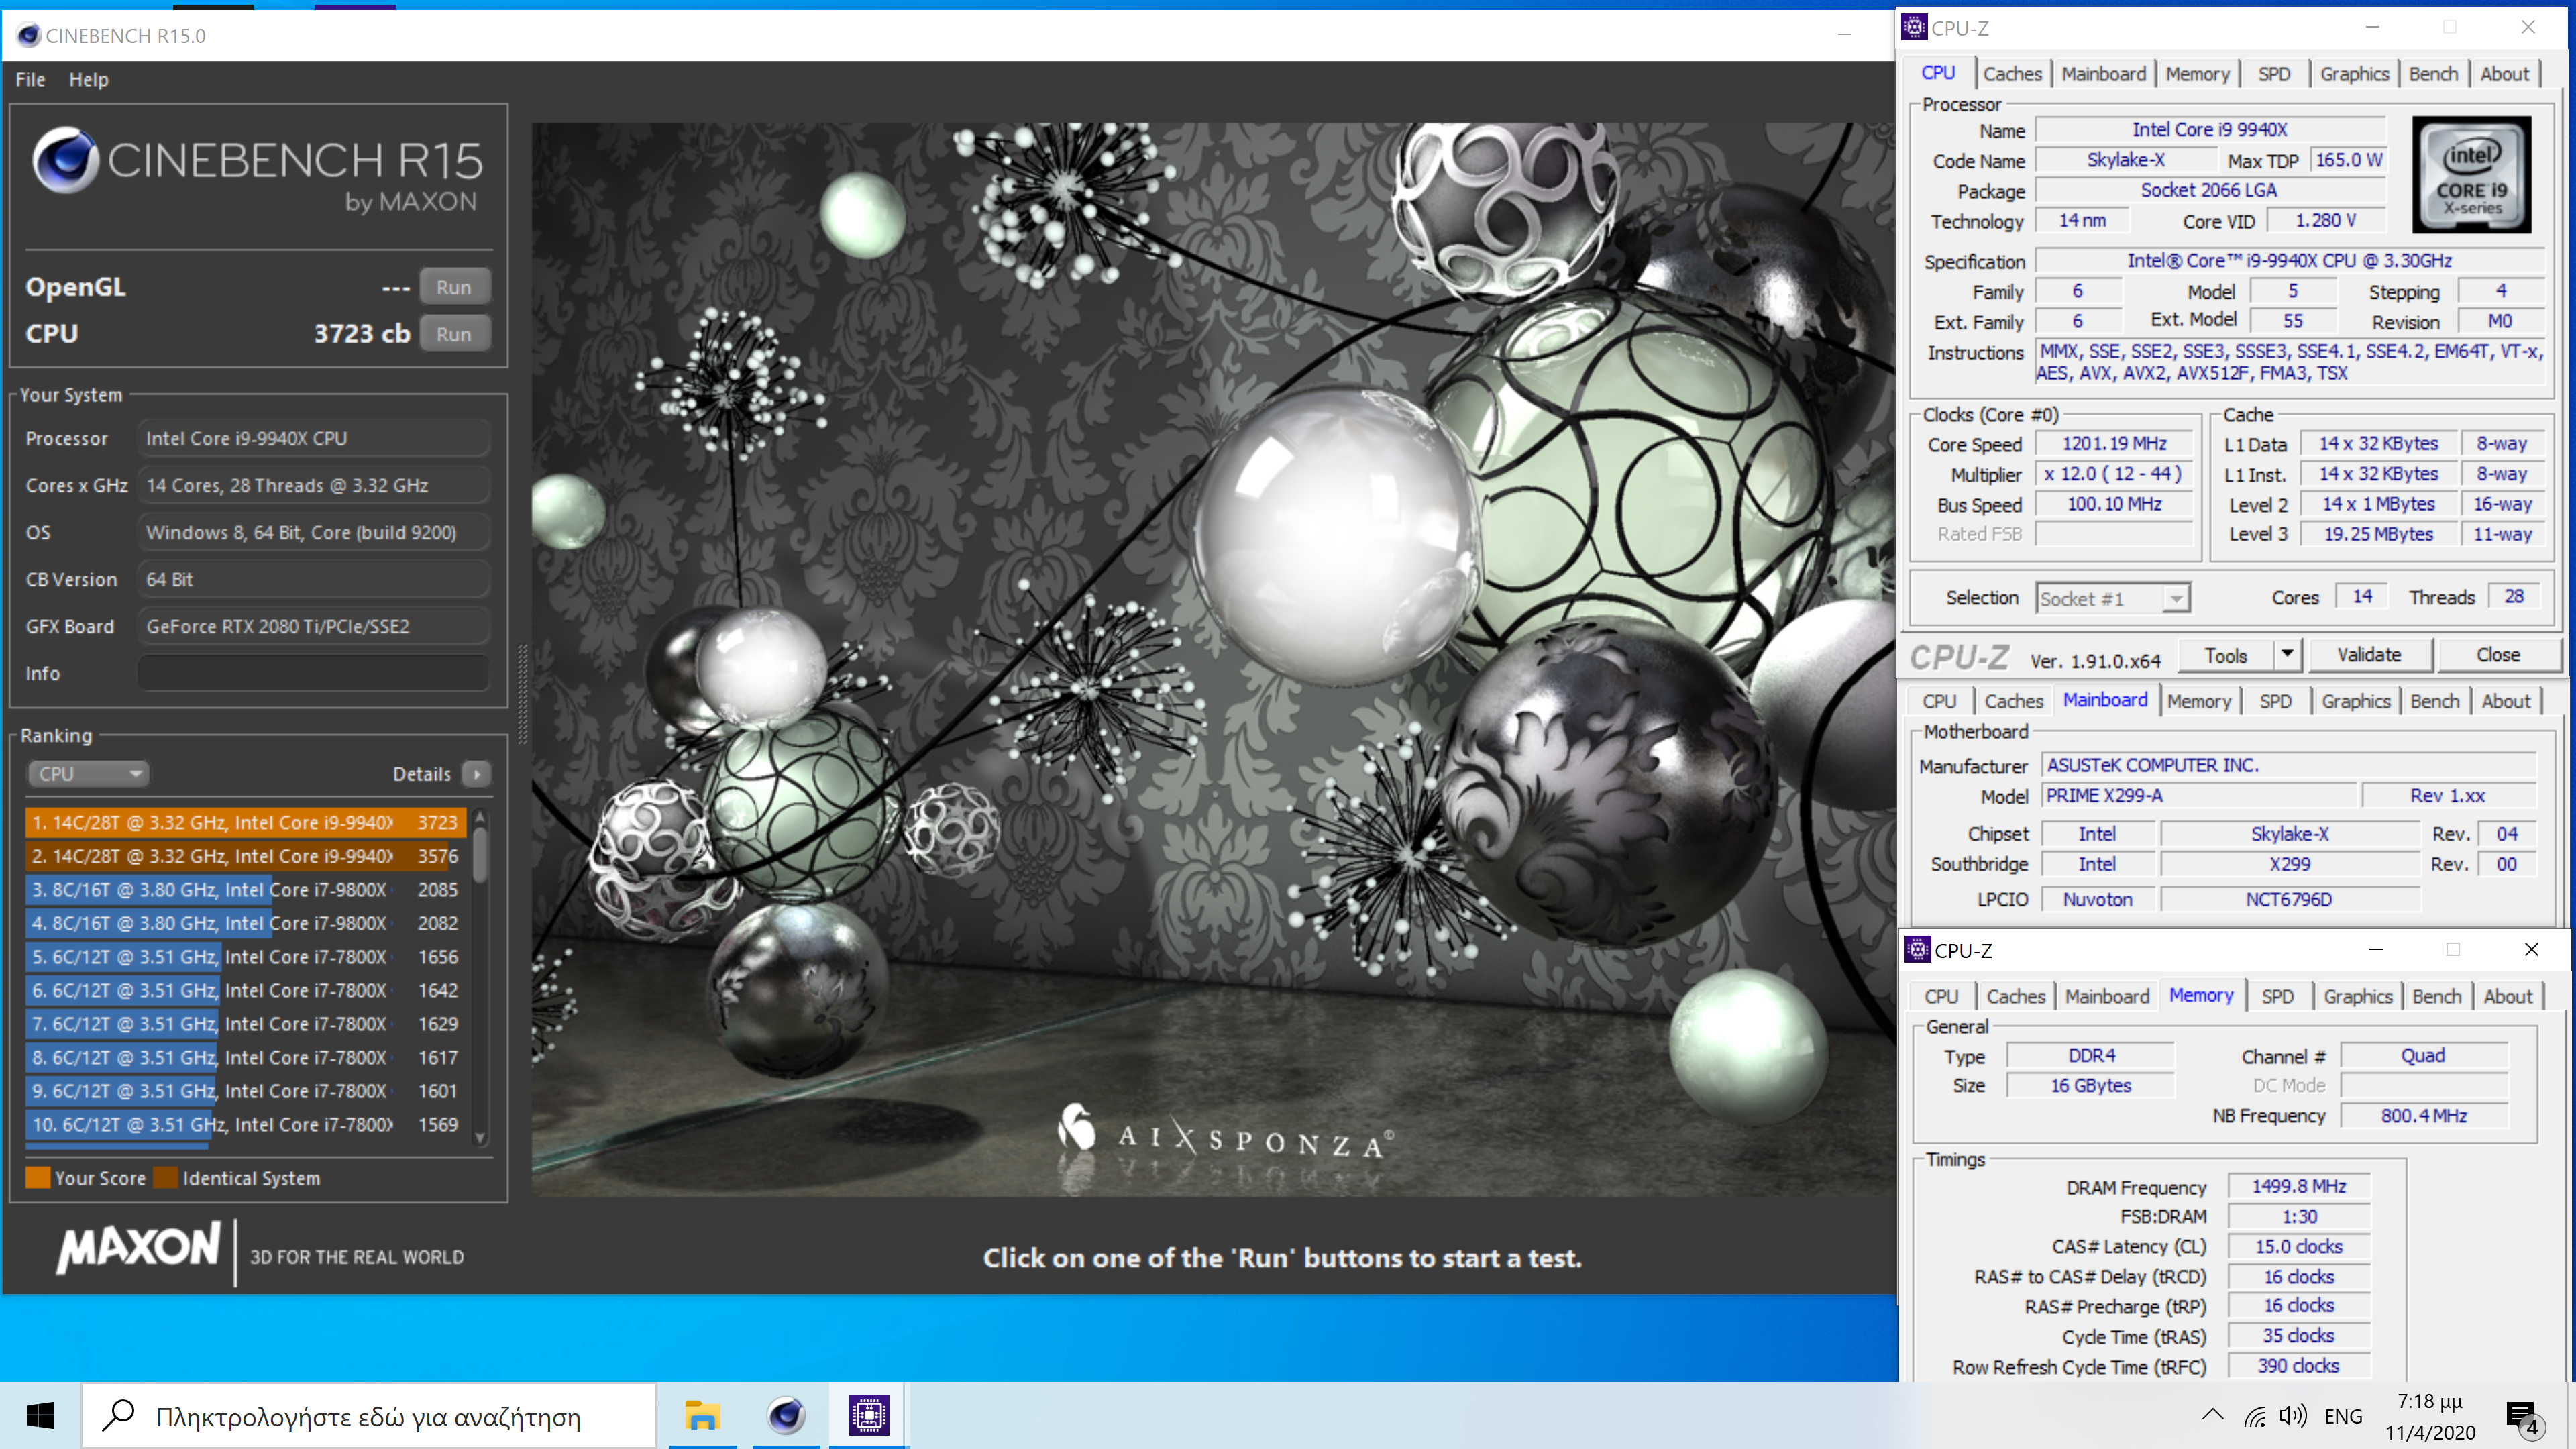Click the Cinebench R15 logo icon
2576x1449 pixels.
point(65,160)
